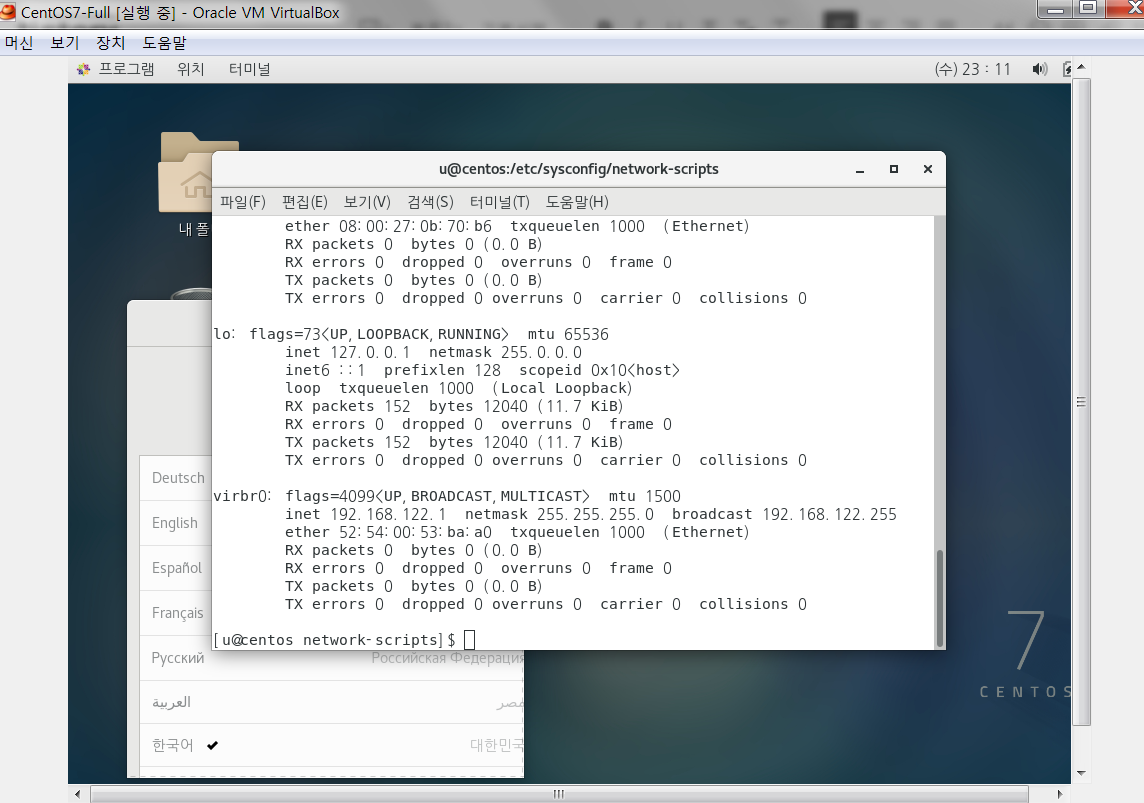Open the 머신 menu in VirtualBox

coord(19,43)
